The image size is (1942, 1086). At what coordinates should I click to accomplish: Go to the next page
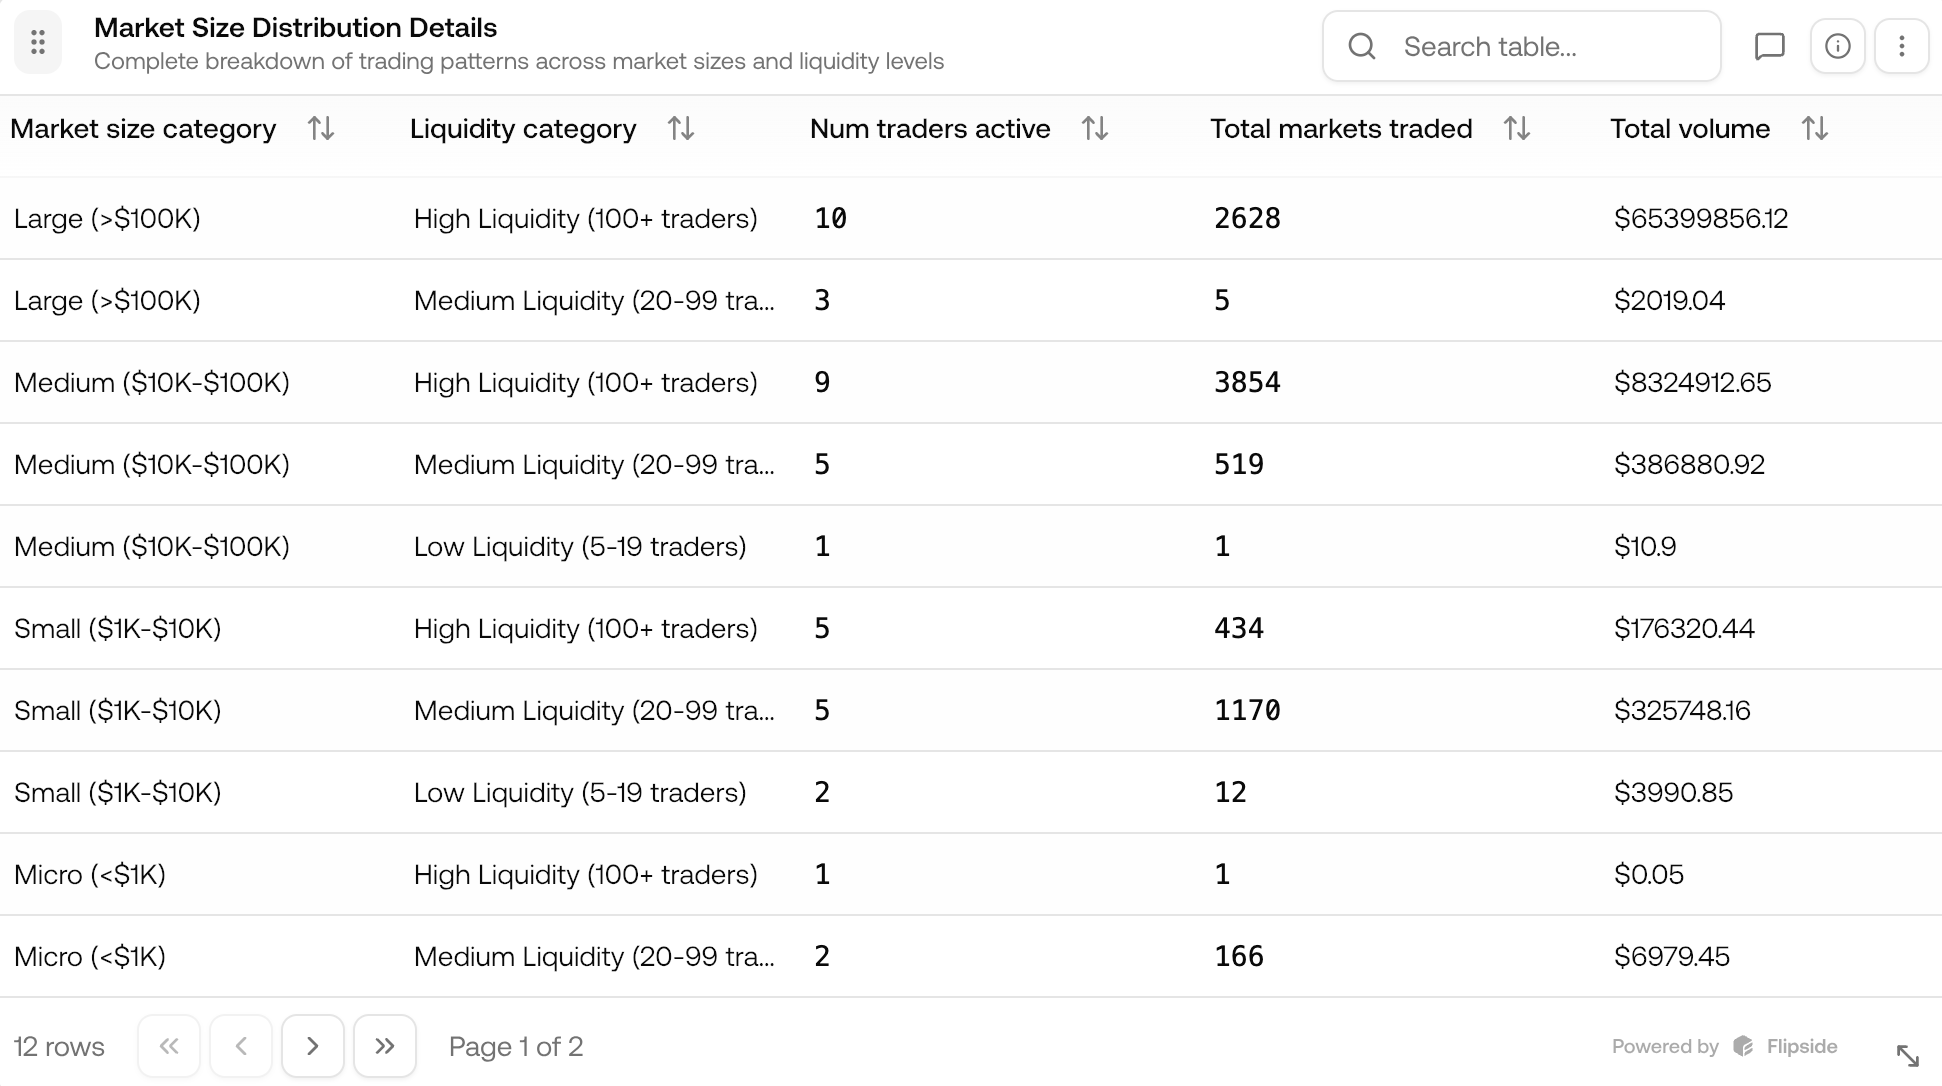point(313,1045)
